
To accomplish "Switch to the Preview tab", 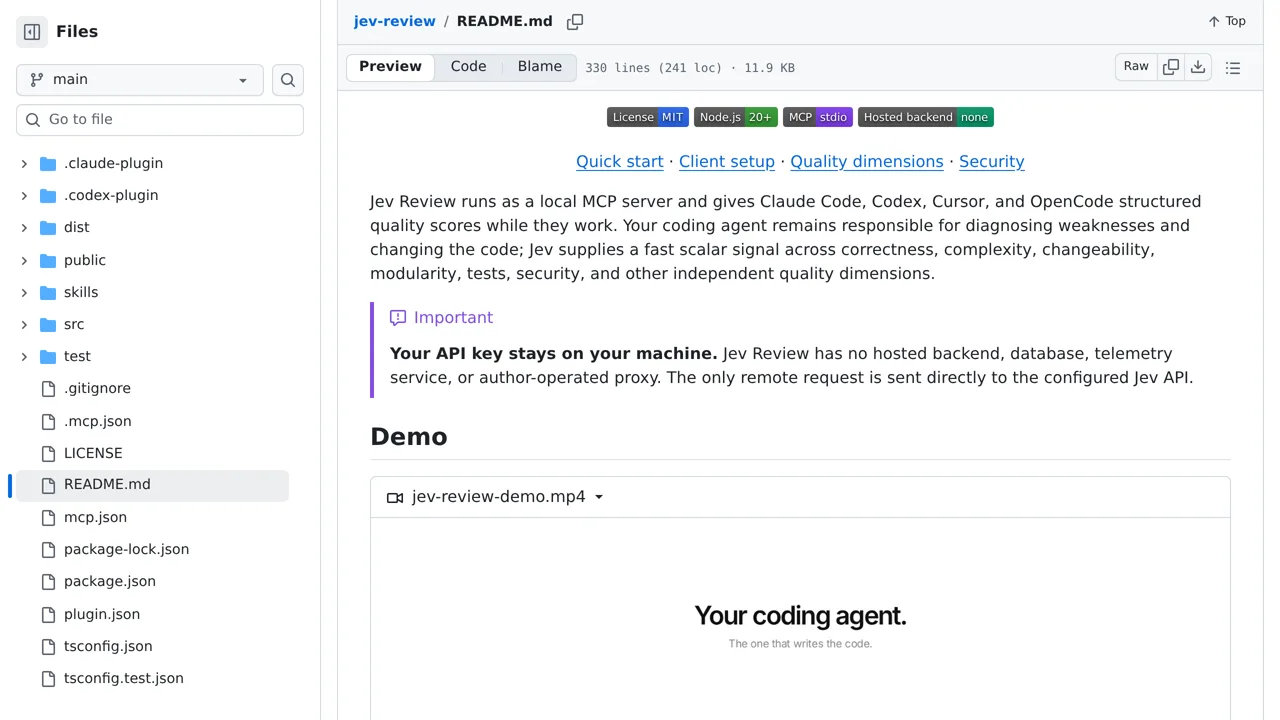I will click(x=390, y=67).
